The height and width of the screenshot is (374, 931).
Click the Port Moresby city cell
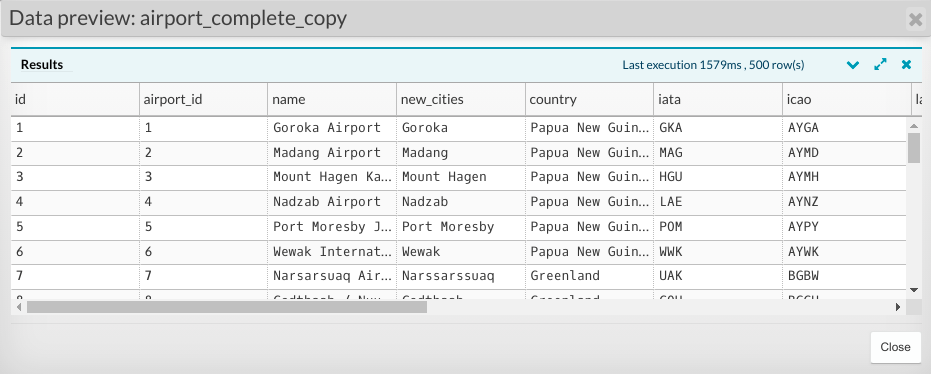click(461, 227)
